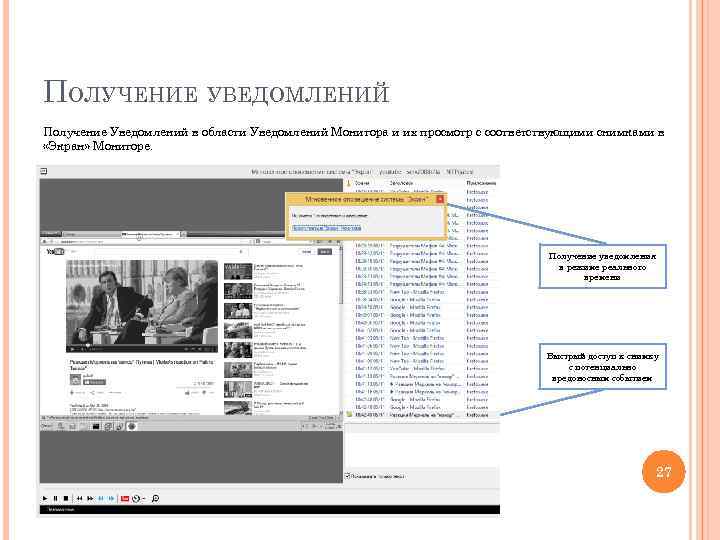This screenshot has height=540, width=720.
Task: Click the fifth suggested video thumbnail
Action: click(x=238, y=350)
